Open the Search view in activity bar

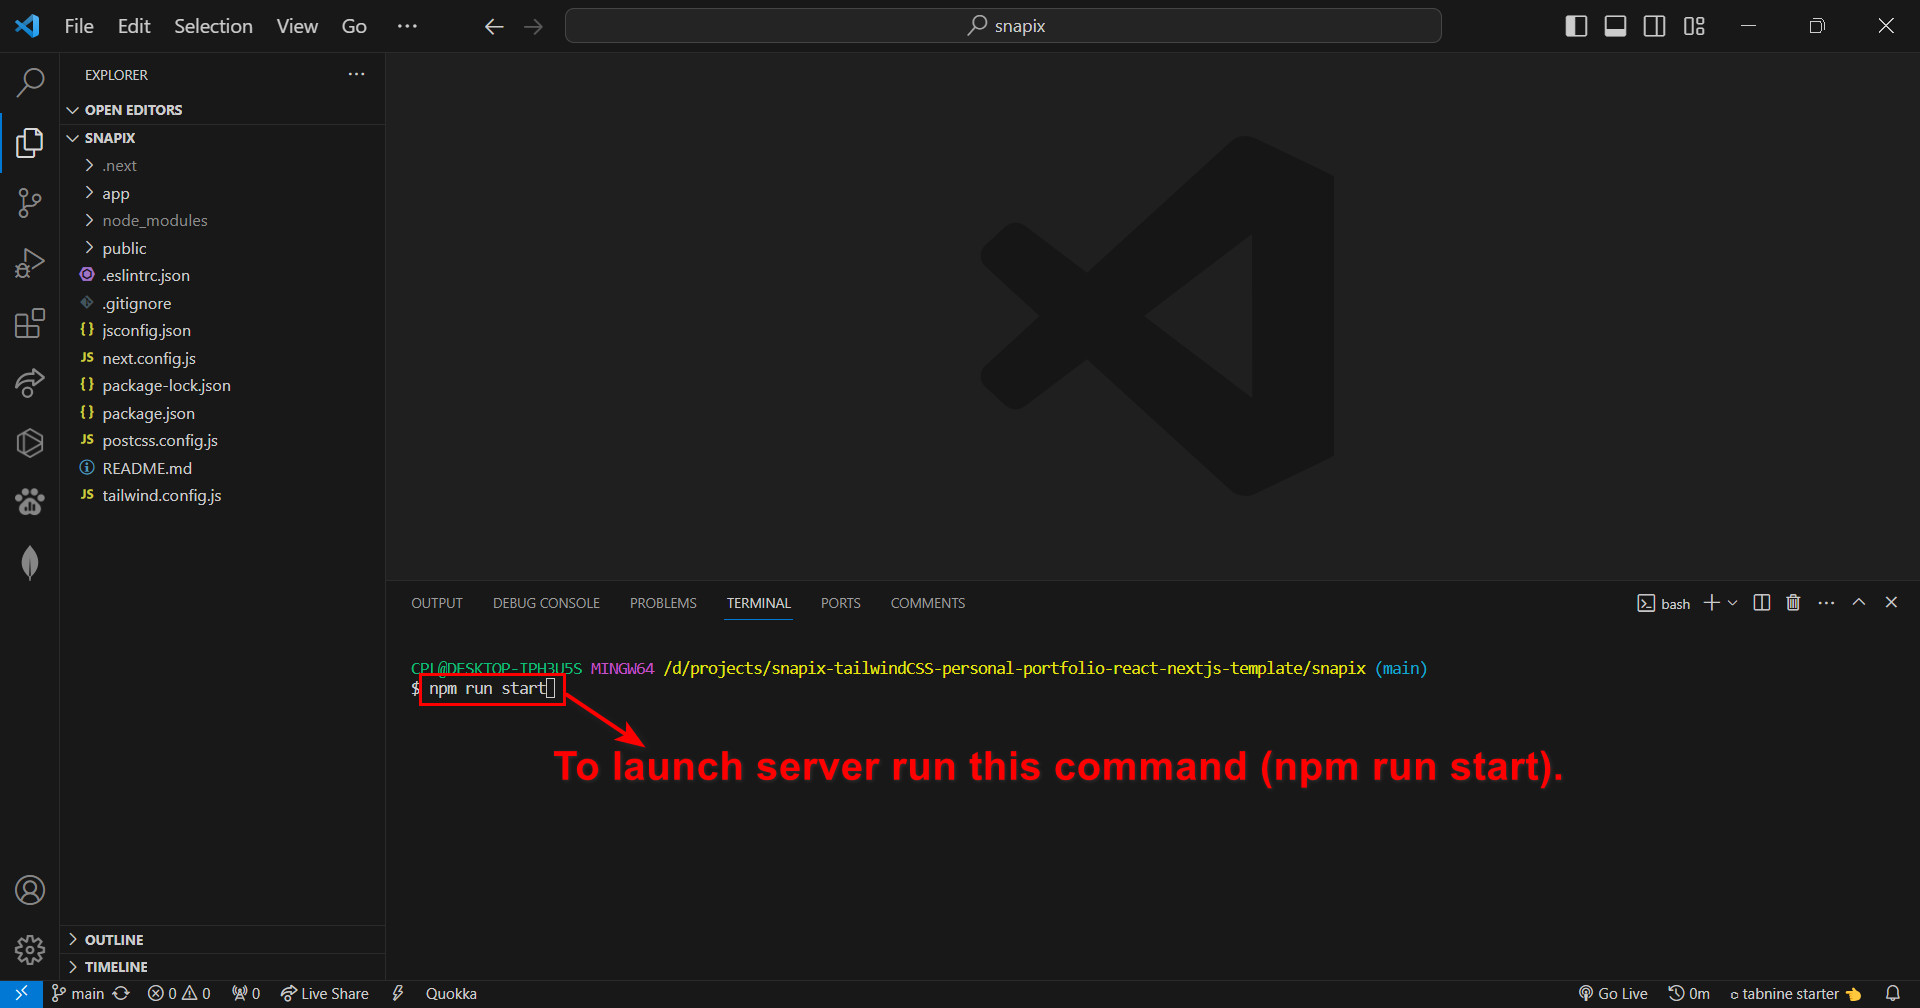pos(30,82)
